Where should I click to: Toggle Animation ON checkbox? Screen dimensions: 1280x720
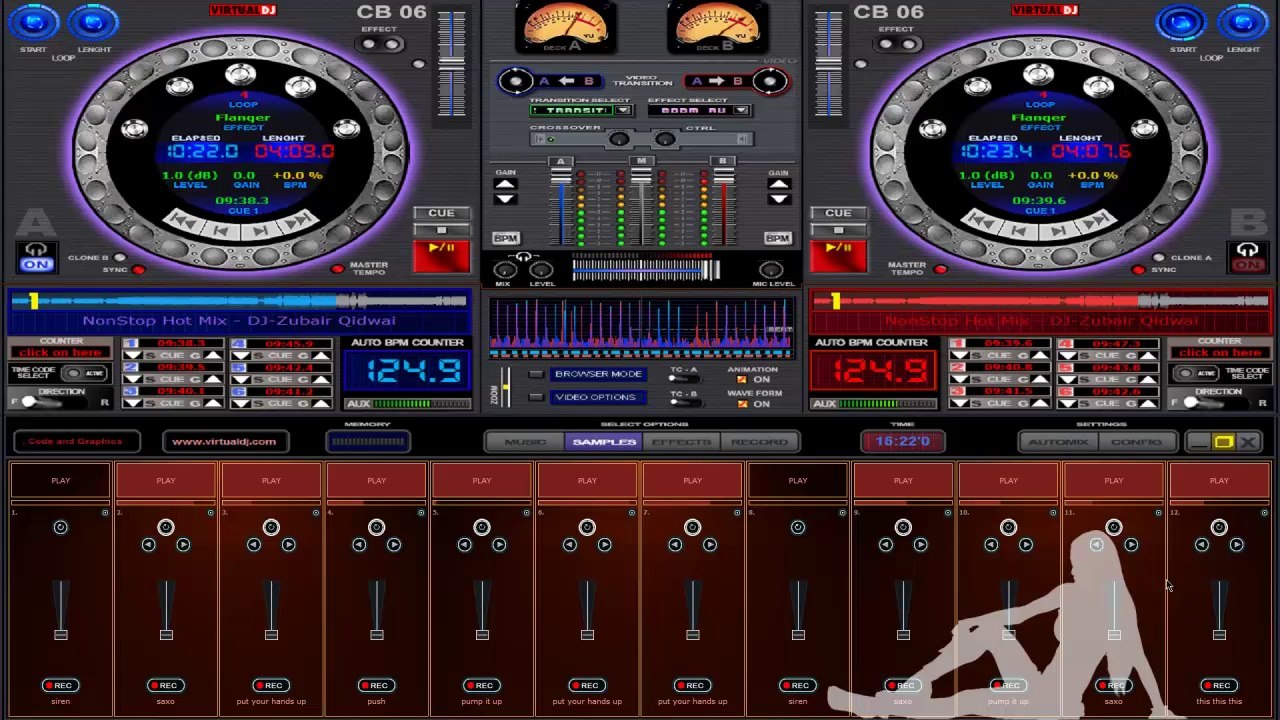click(741, 380)
